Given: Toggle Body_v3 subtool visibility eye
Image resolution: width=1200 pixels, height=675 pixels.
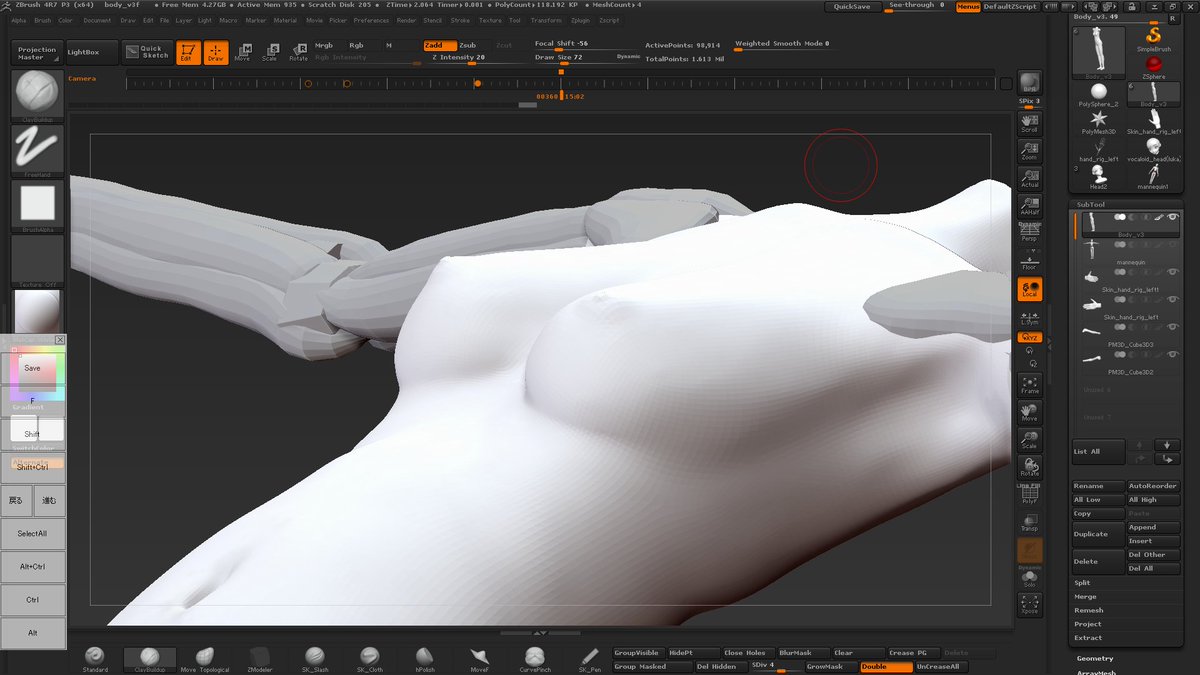Looking at the screenshot, I should pos(1173,217).
